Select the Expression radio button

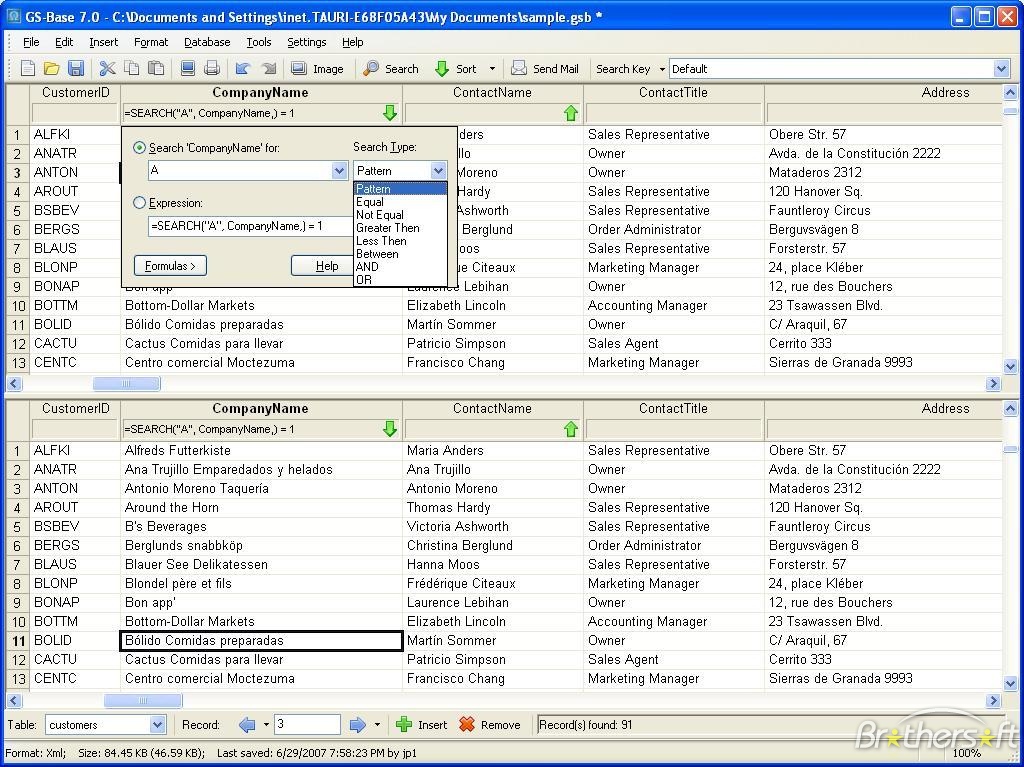click(x=139, y=203)
